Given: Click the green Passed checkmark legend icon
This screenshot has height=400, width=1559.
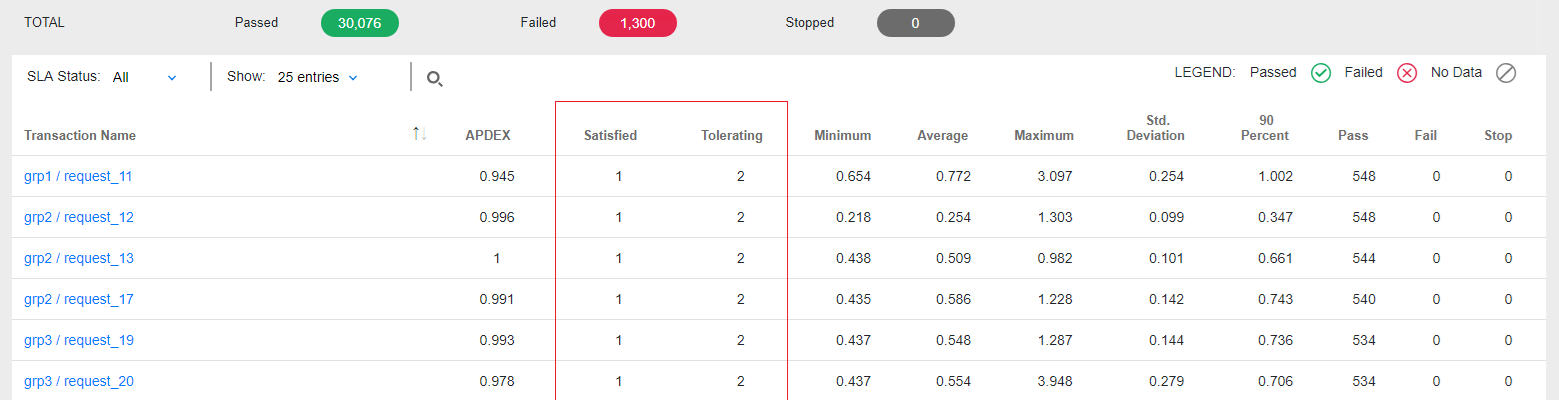Looking at the screenshot, I should (x=1321, y=73).
